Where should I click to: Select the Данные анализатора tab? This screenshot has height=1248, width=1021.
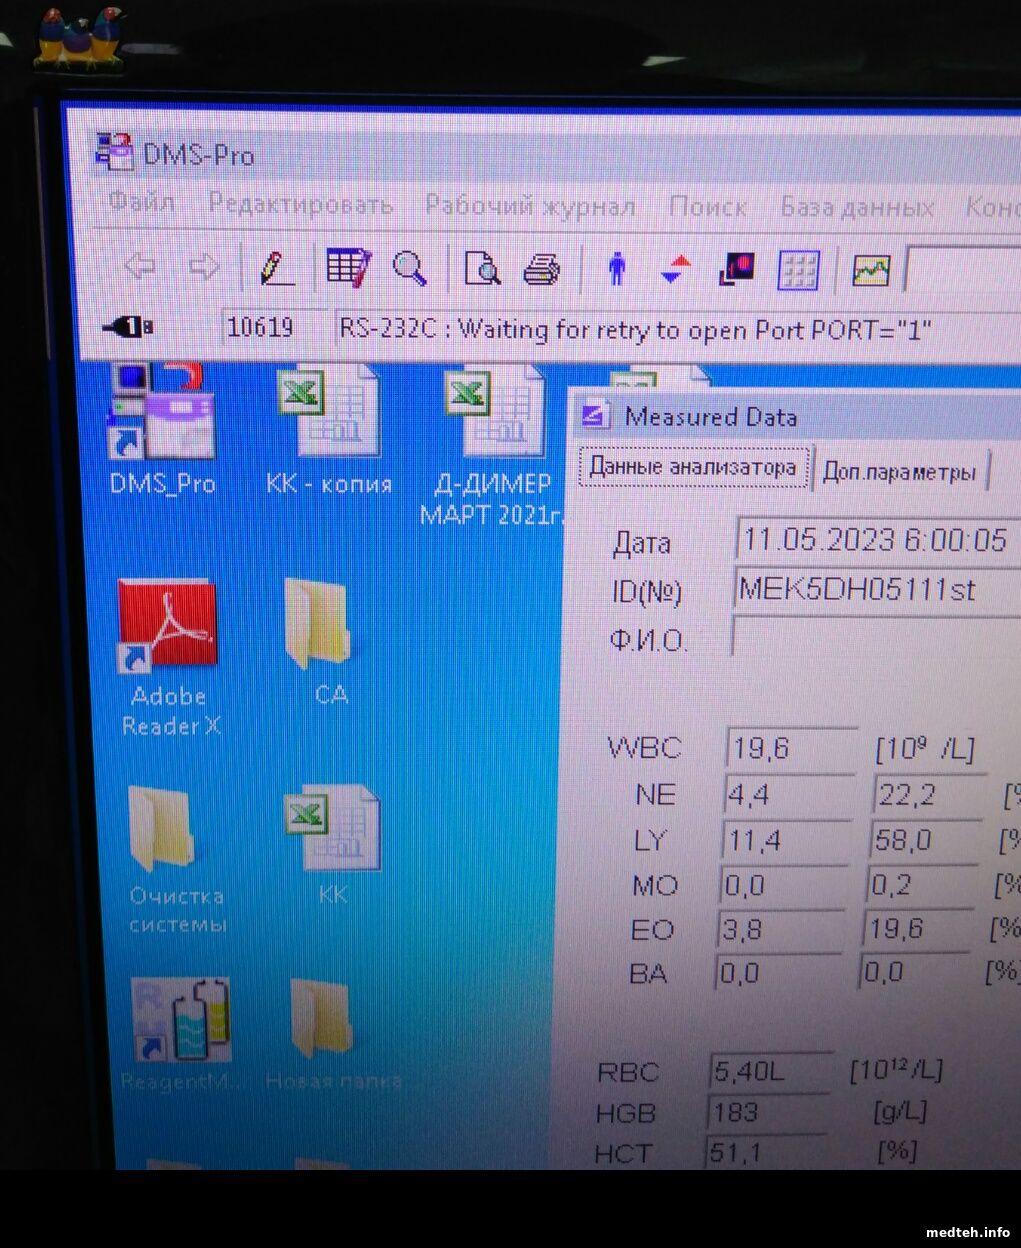pyautogui.click(x=692, y=466)
